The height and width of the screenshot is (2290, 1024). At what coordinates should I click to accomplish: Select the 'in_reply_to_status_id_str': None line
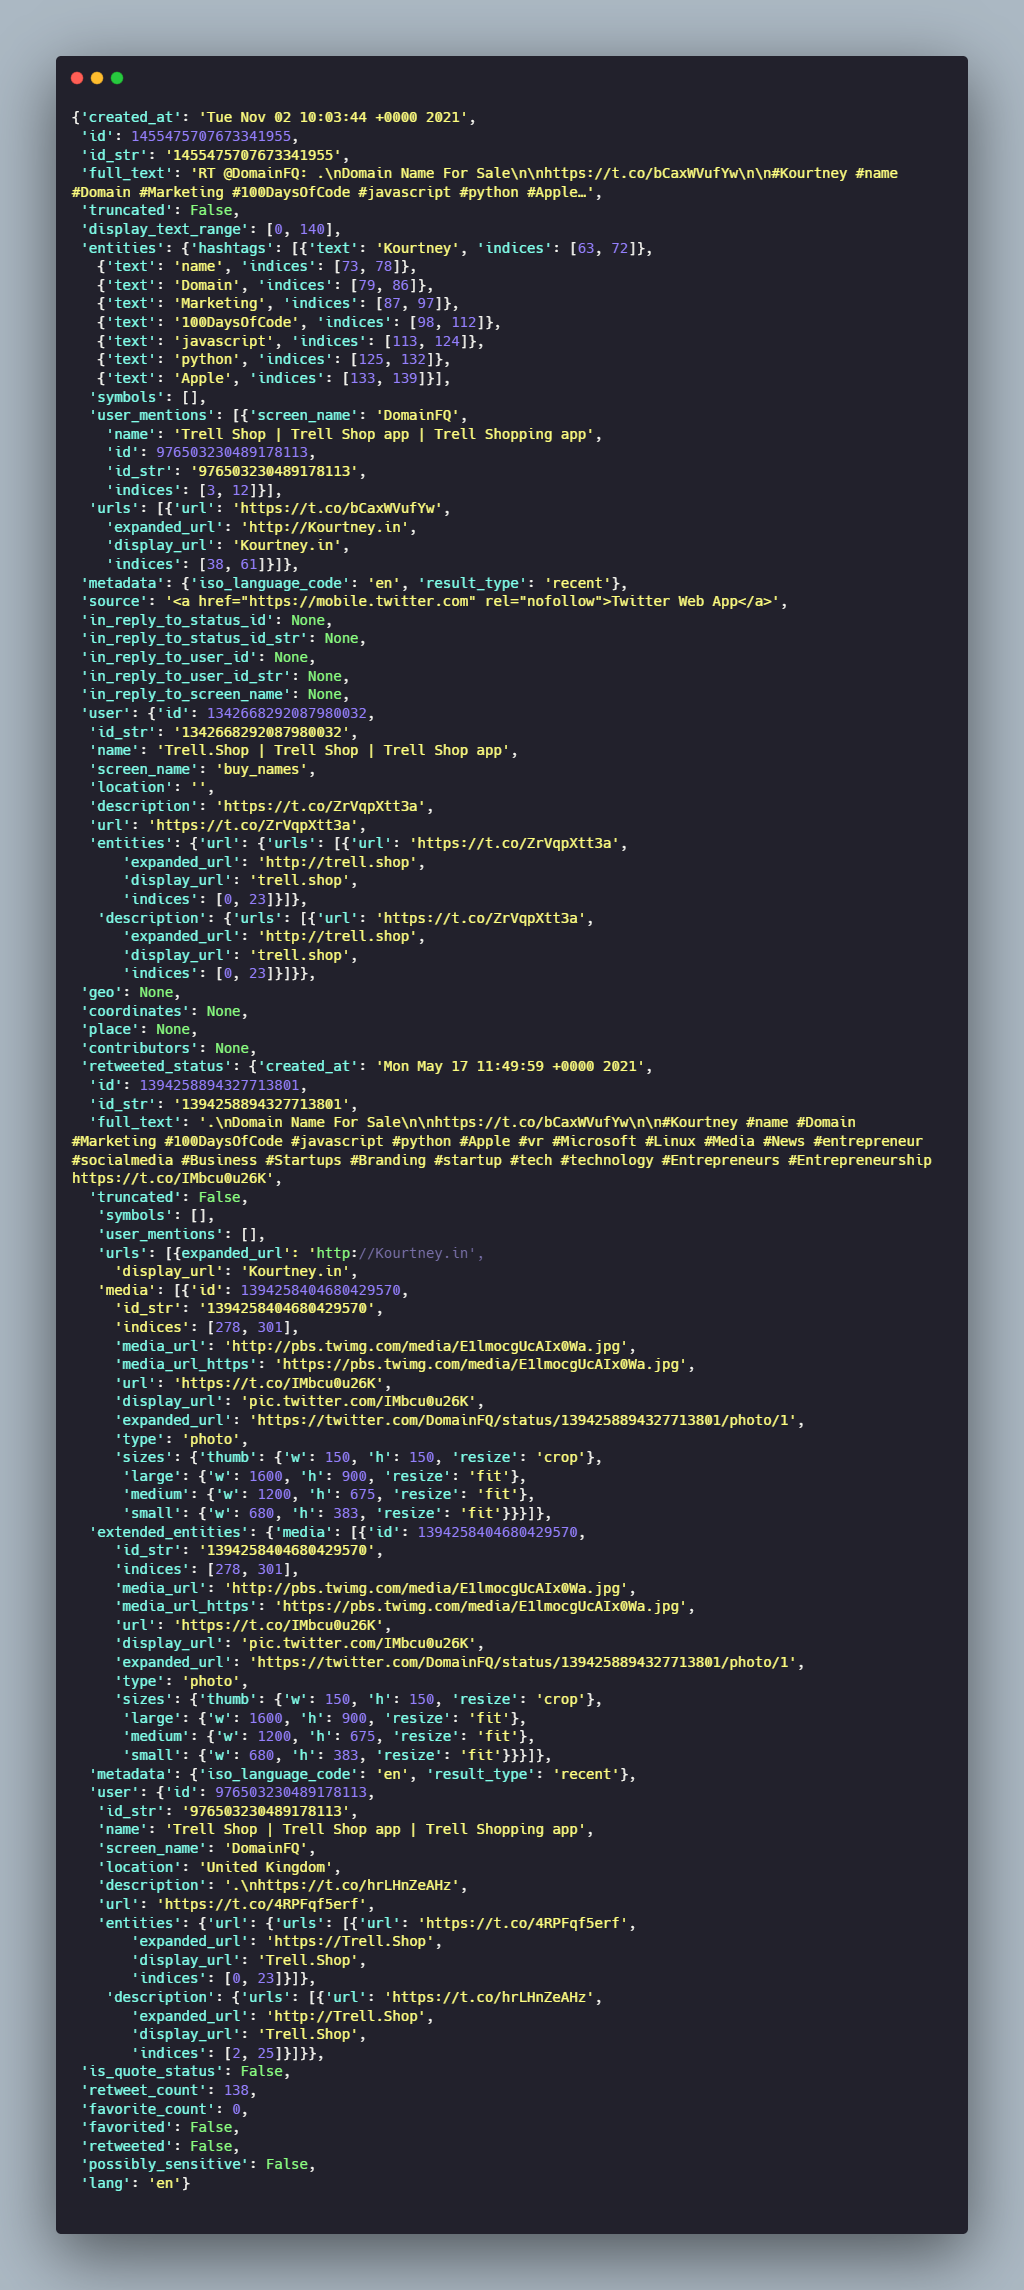(x=223, y=638)
